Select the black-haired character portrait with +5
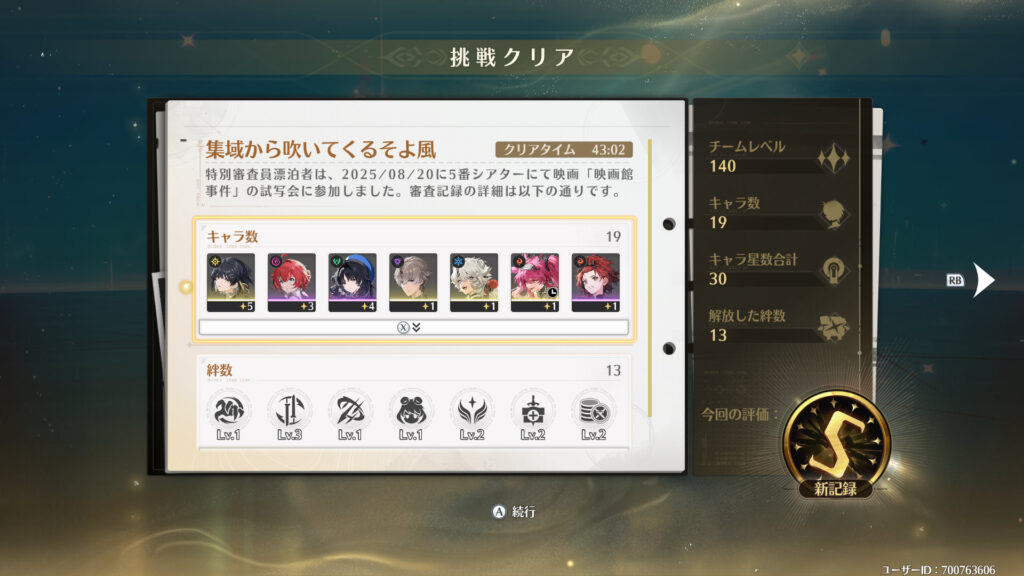1024x576 pixels. 231,282
